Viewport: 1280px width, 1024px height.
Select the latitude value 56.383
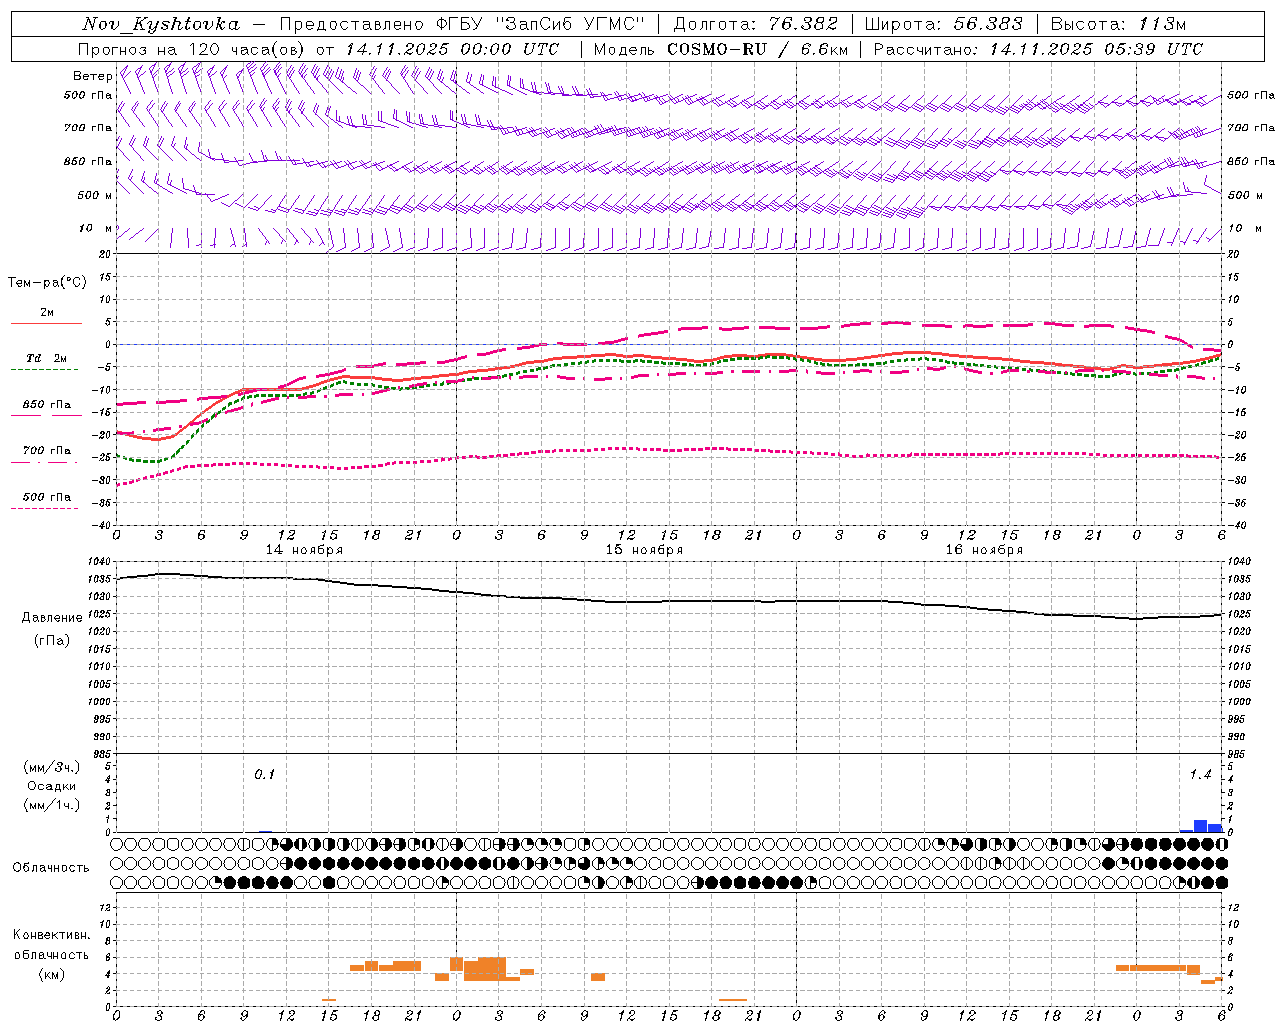tap(988, 24)
